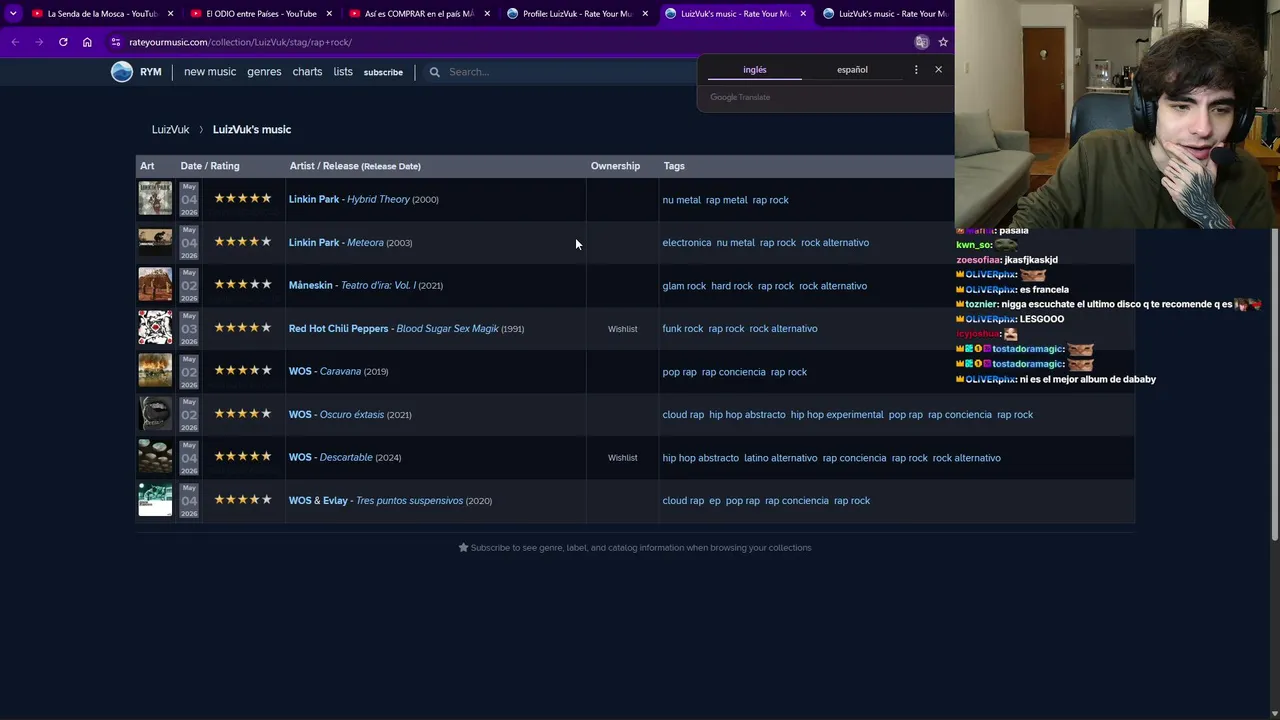
Task: Close the Profile: LuizVuk tab
Action: pos(645,14)
